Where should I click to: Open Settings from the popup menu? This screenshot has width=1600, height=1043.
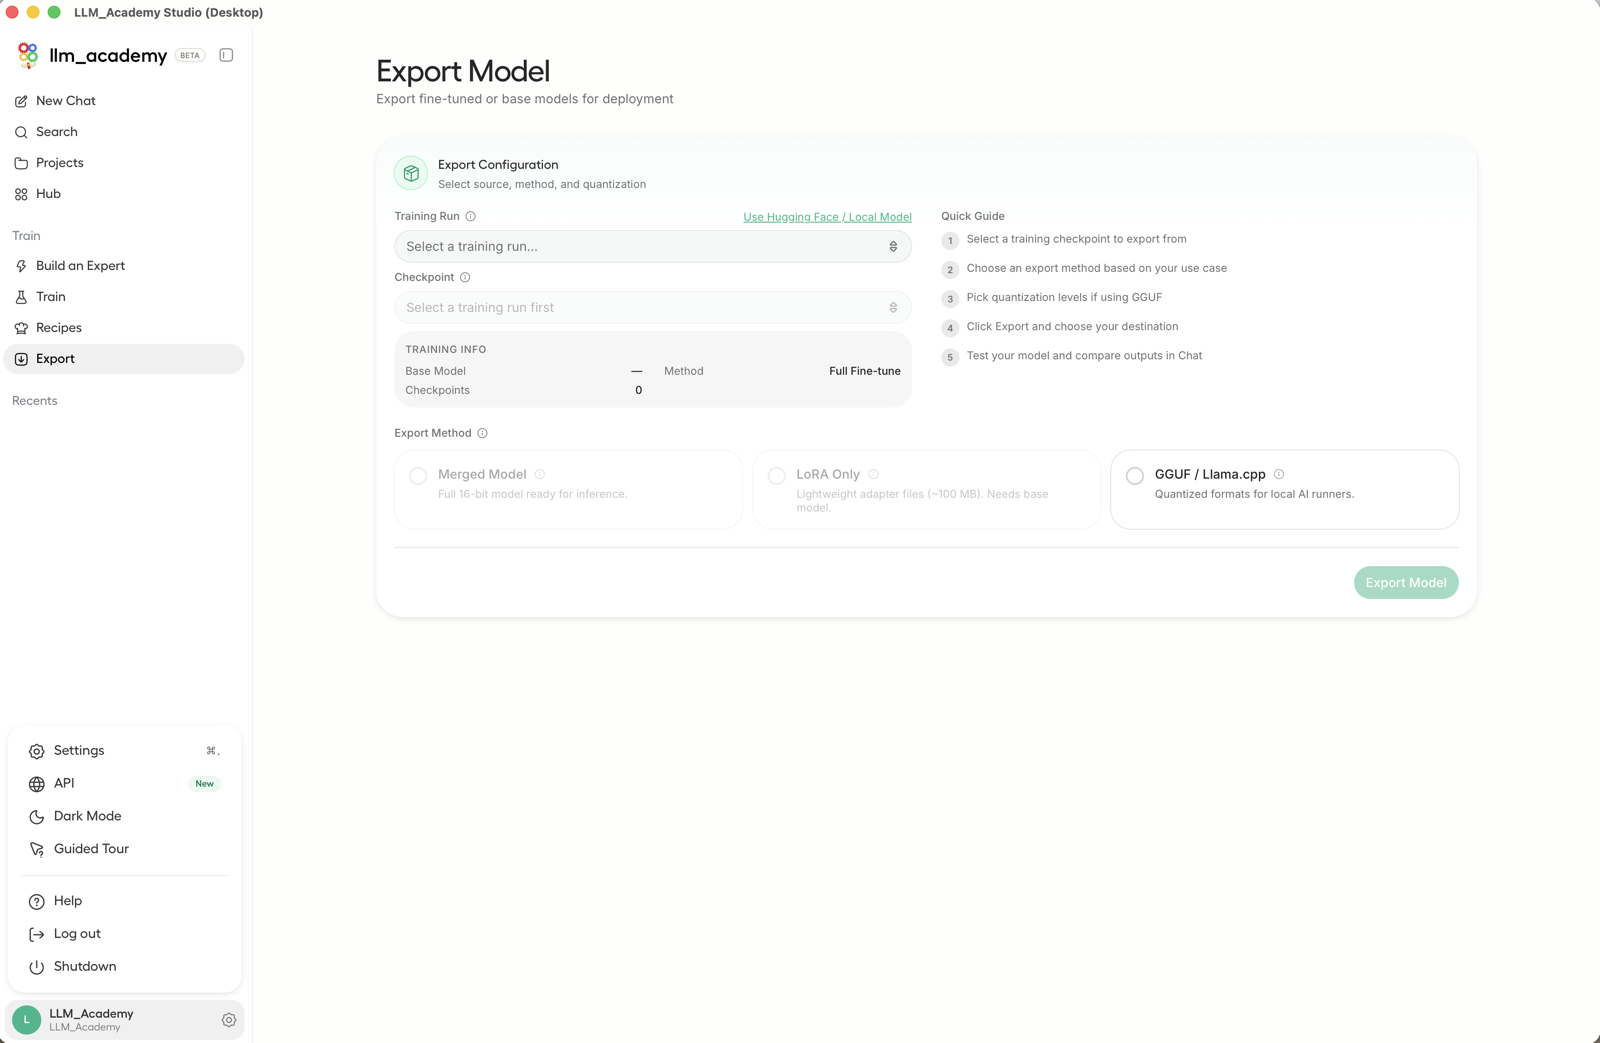click(124, 751)
